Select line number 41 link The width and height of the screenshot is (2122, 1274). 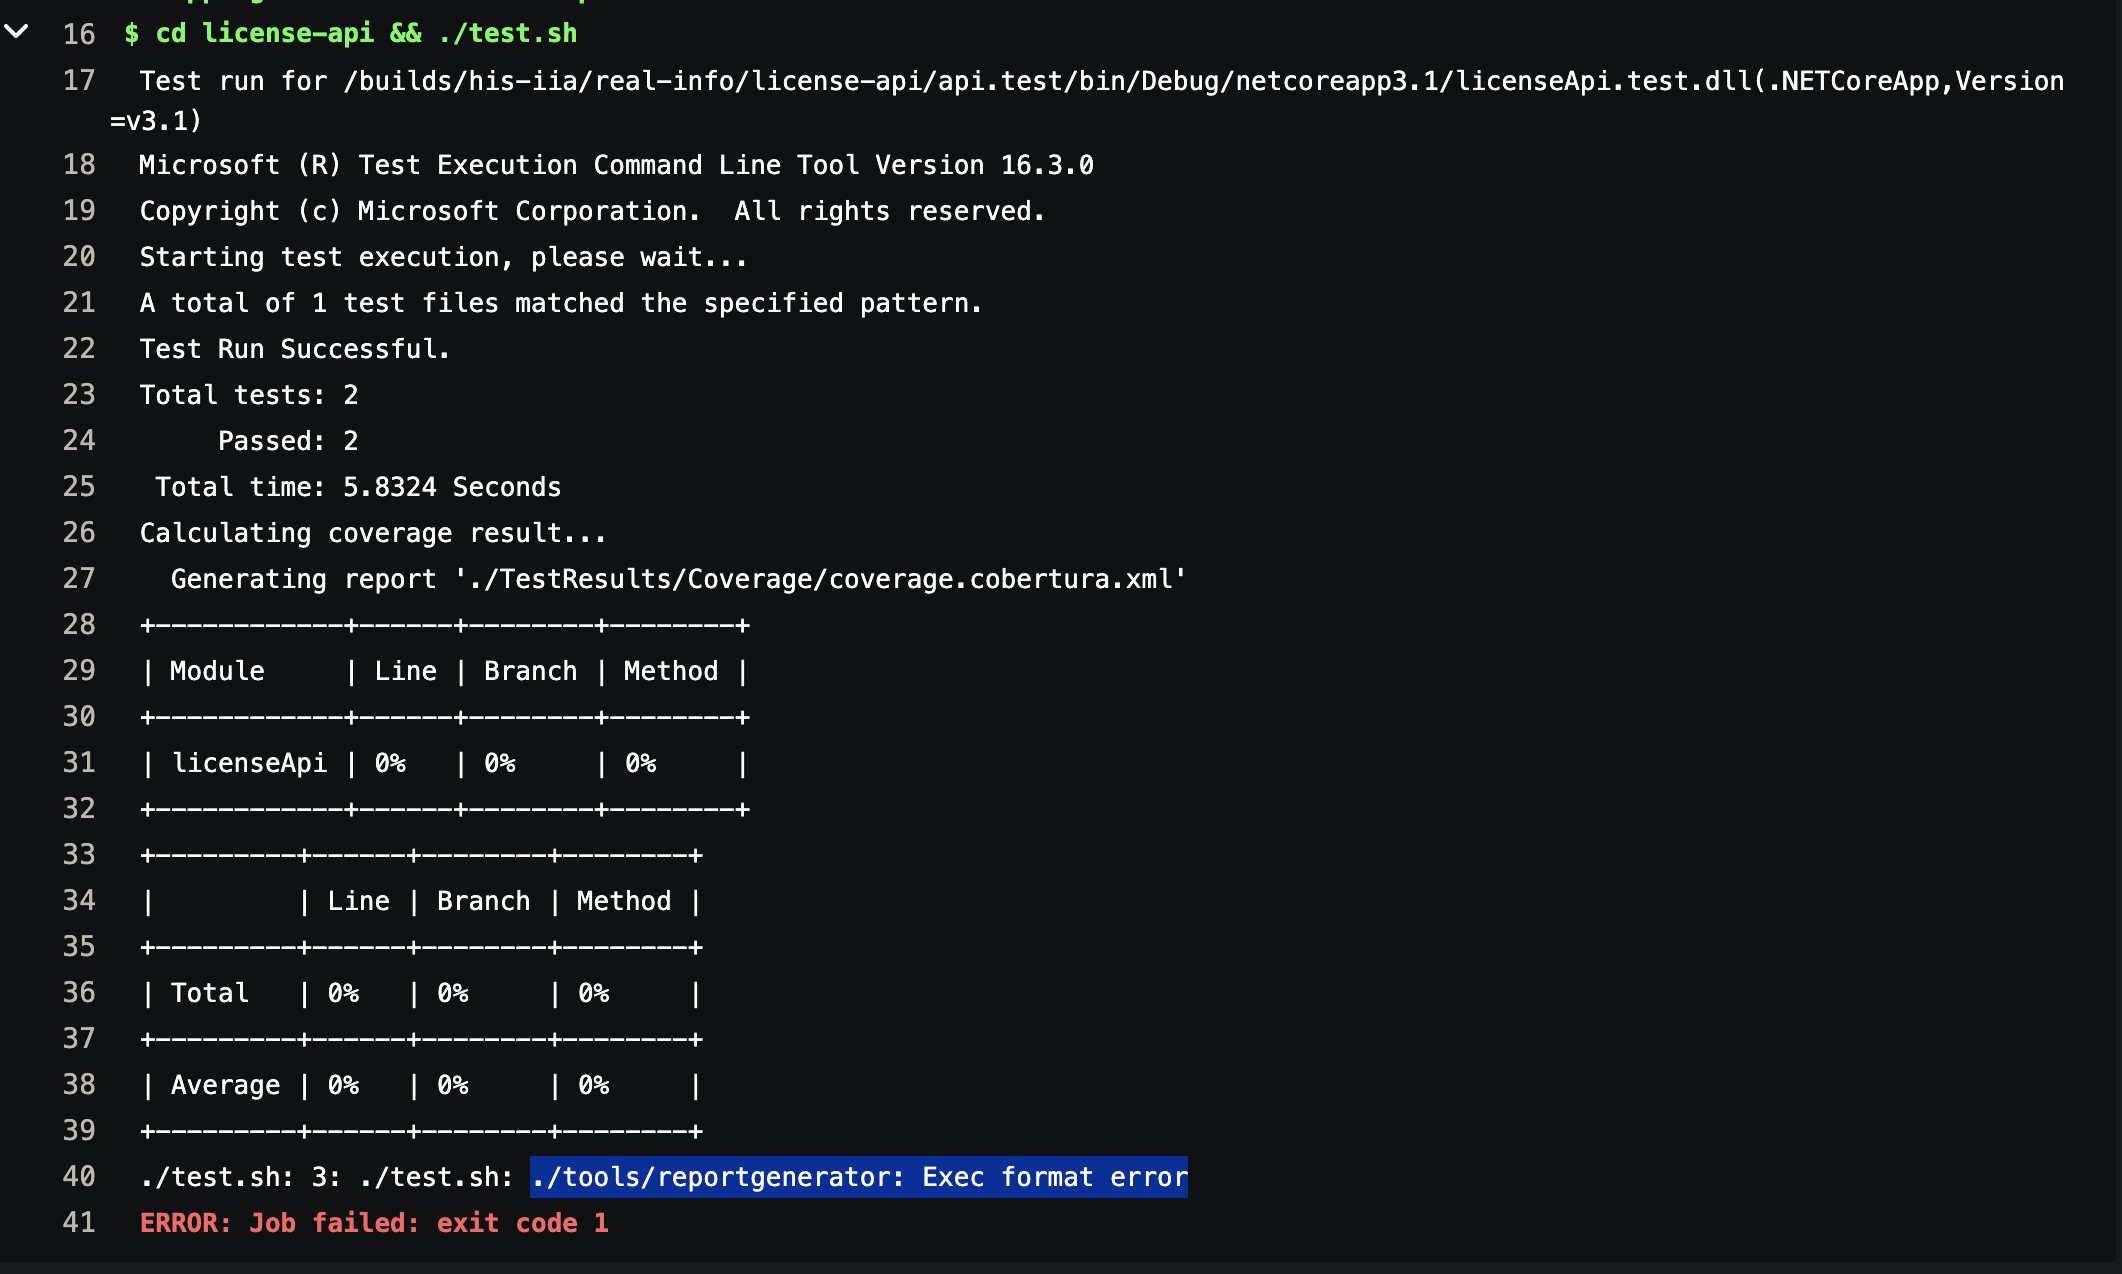tap(79, 1223)
